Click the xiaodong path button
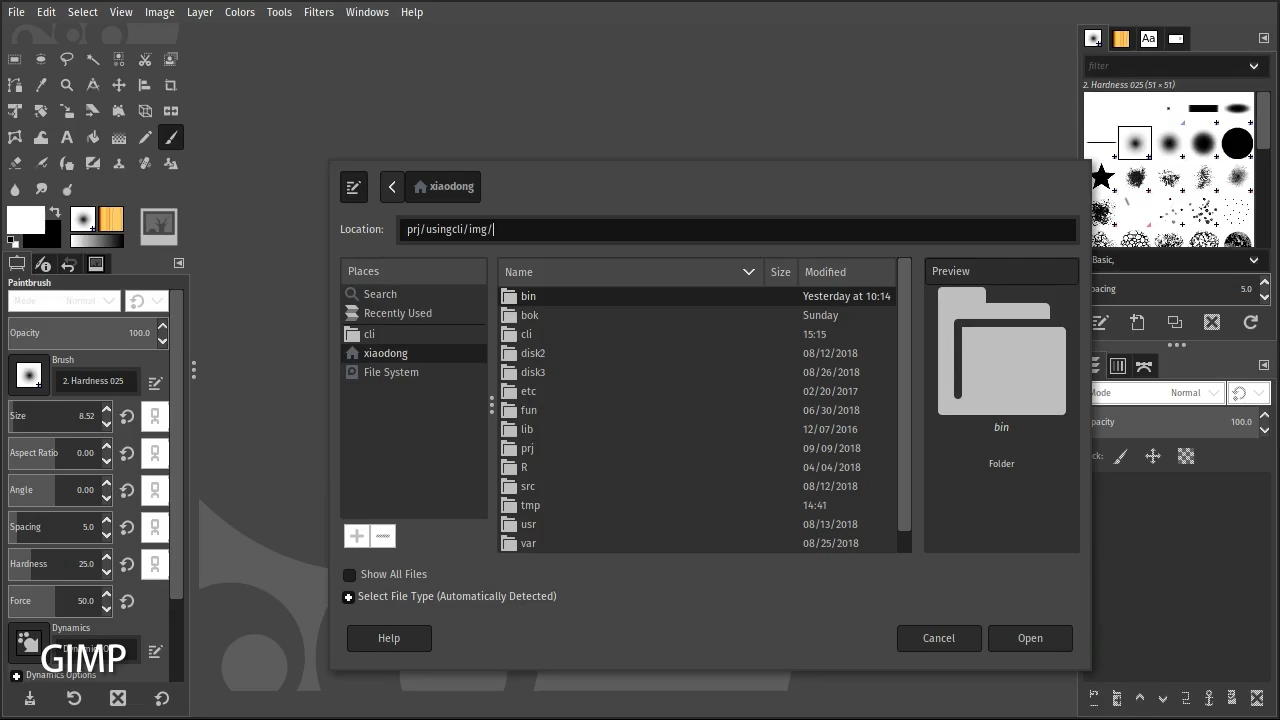Viewport: 1280px width, 720px height. coord(444,187)
